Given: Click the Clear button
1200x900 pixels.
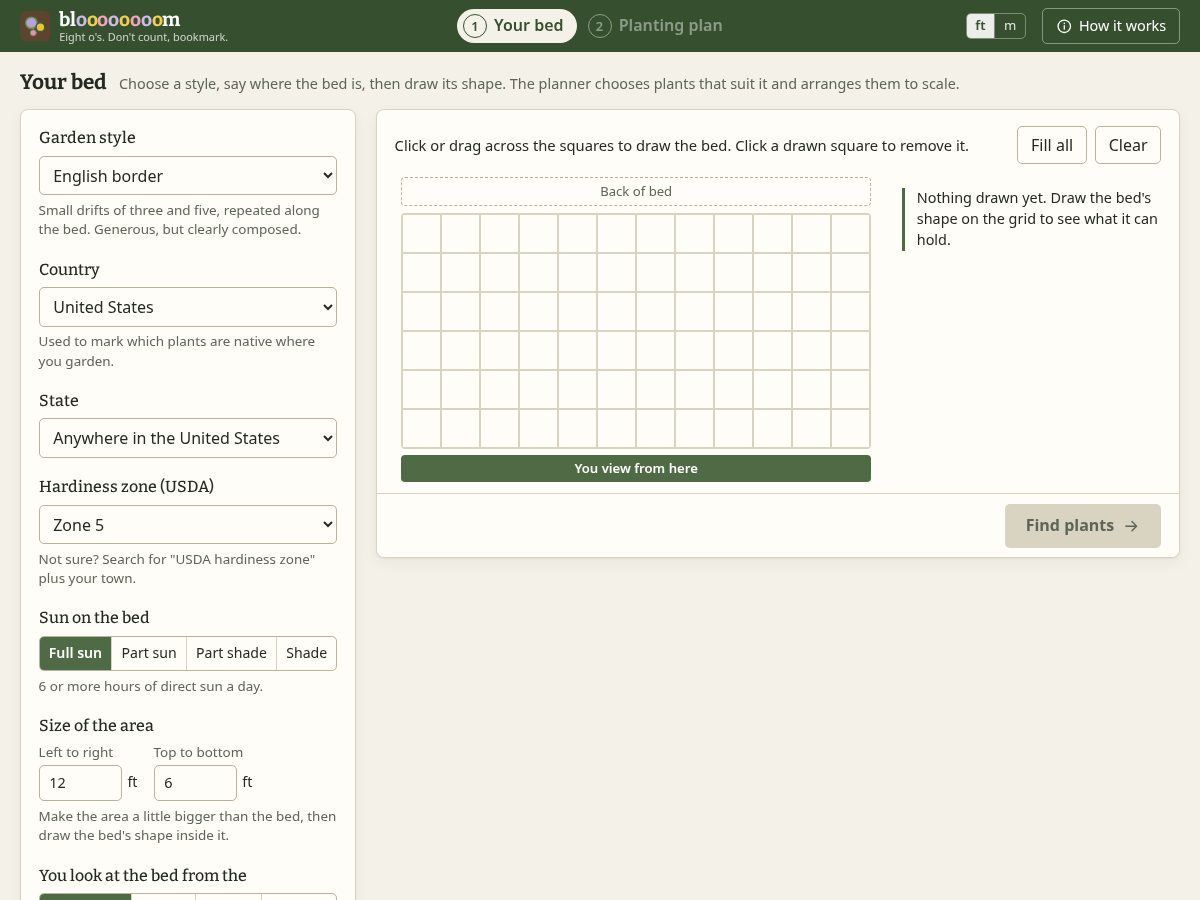Looking at the screenshot, I should (1128, 145).
